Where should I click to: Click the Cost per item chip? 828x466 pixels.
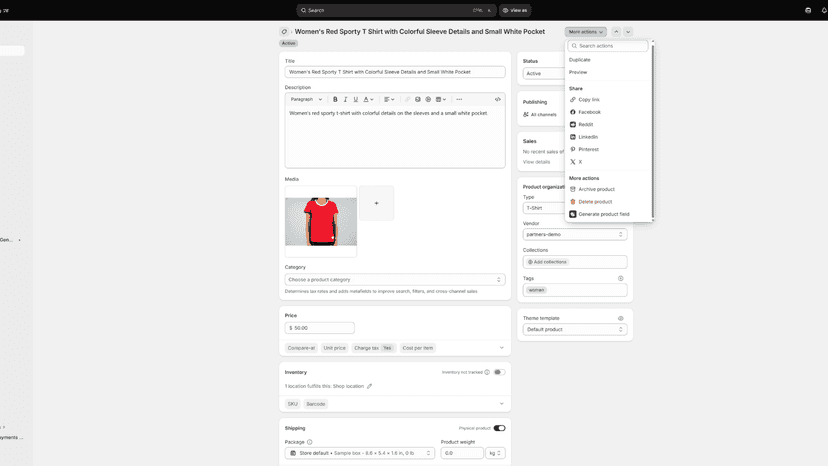click(417, 348)
